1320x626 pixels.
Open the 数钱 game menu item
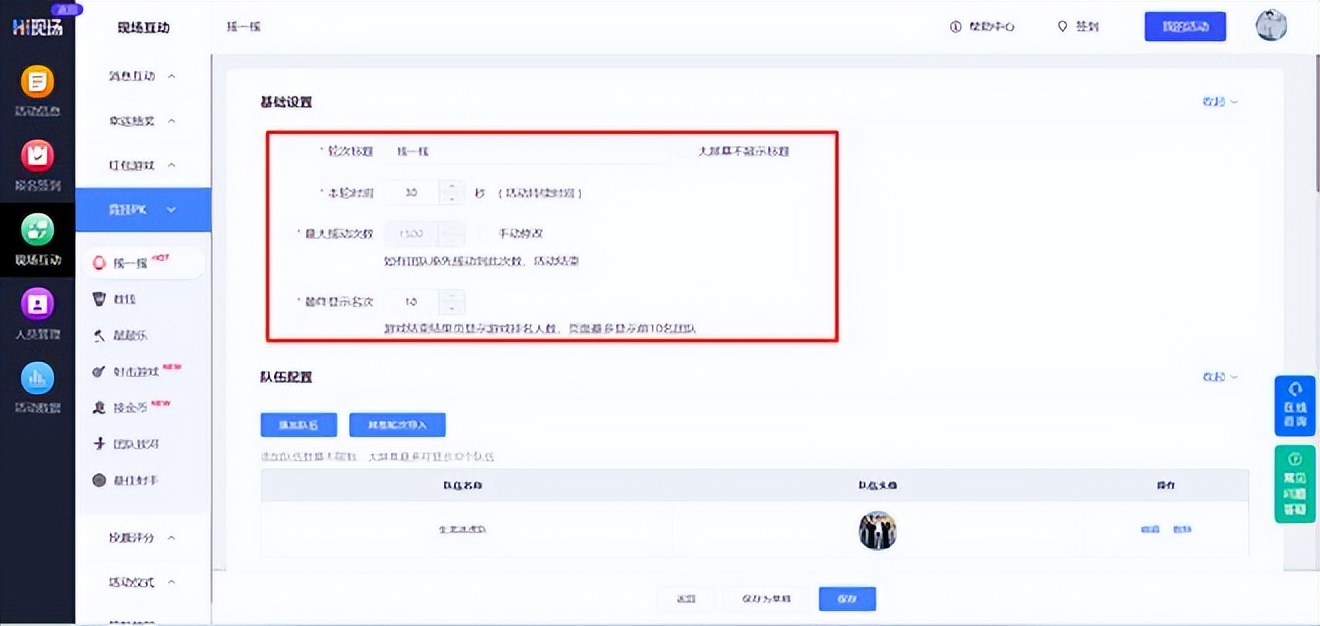click(x=124, y=299)
